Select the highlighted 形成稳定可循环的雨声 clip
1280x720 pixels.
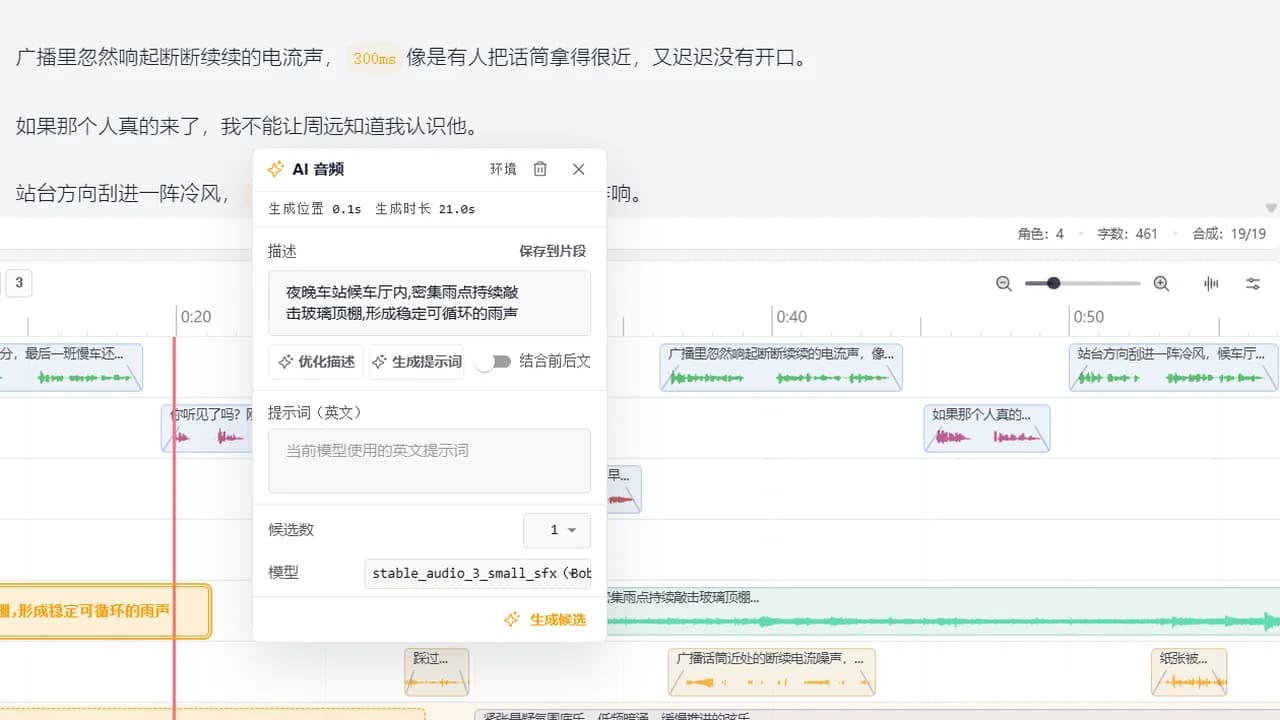[105, 611]
